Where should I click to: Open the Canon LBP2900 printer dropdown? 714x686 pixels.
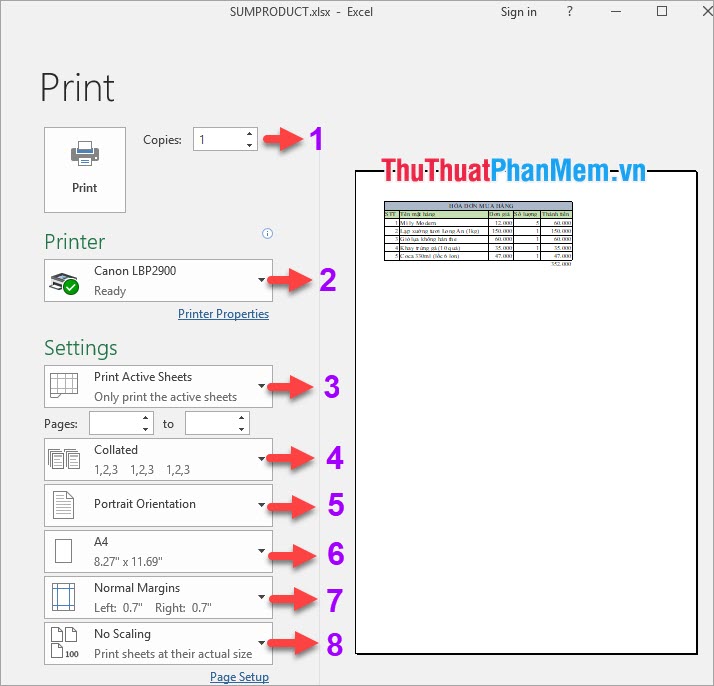pyautogui.click(x=158, y=280)
